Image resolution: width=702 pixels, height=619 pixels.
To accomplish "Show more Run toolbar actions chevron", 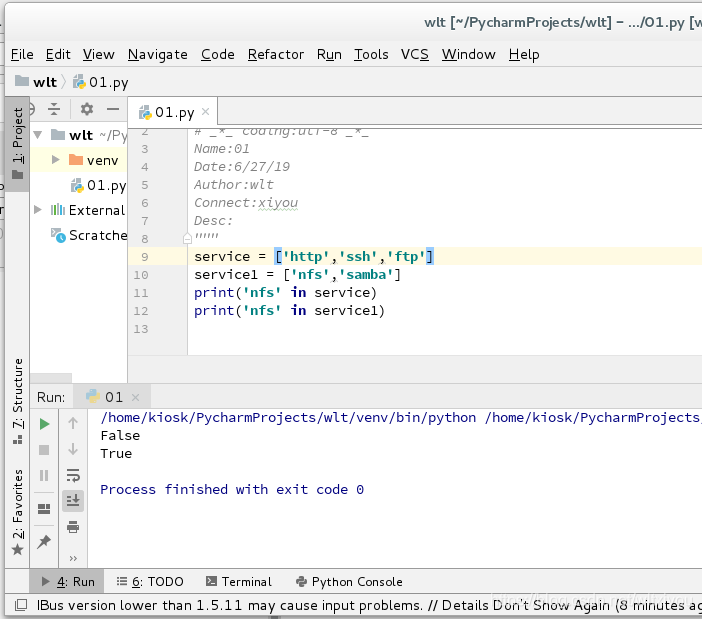I will tap(73, 559).
